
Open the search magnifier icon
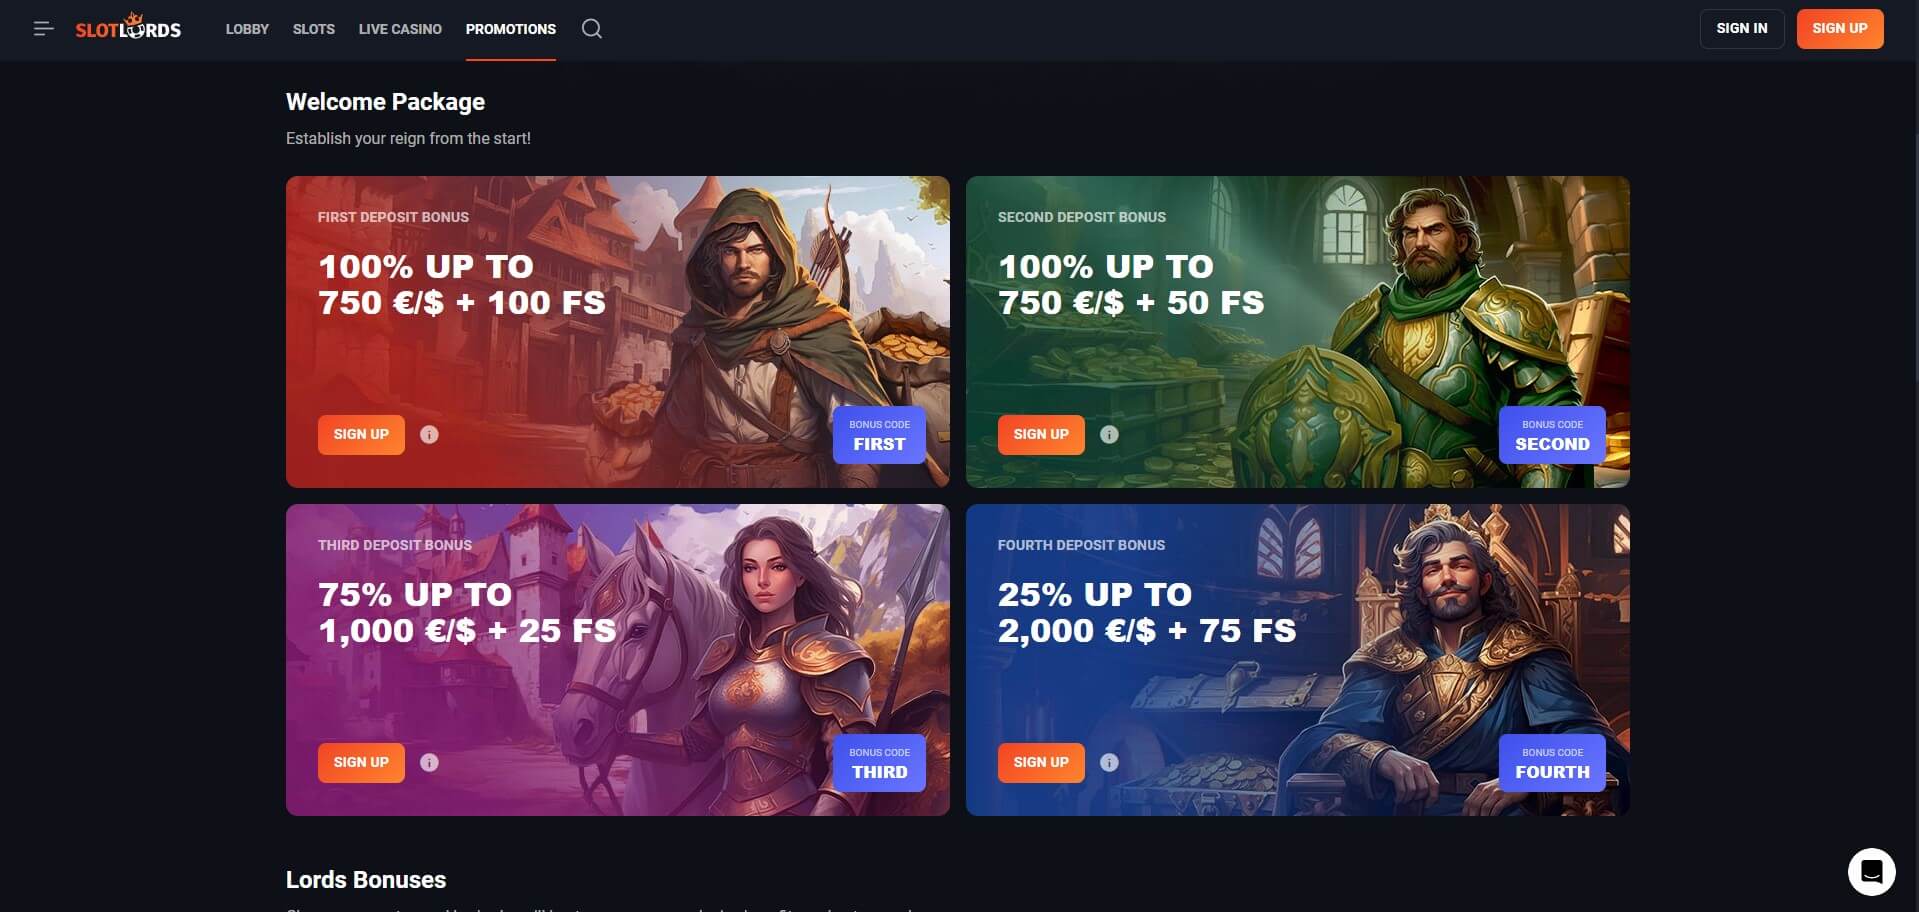coord(592,29)
